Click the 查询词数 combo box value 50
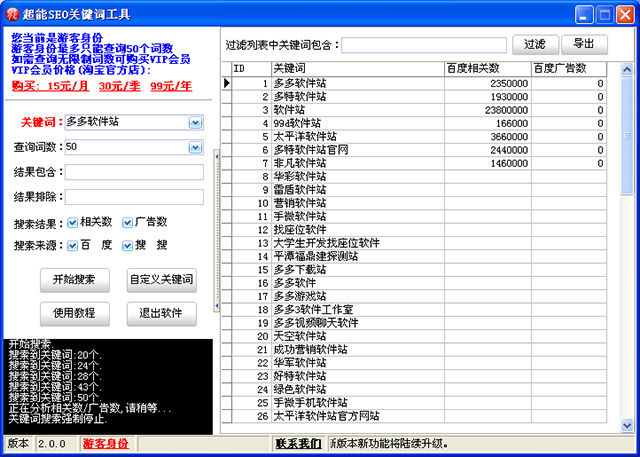The height and width of the screenshot is (457, 640). (71, 147)
